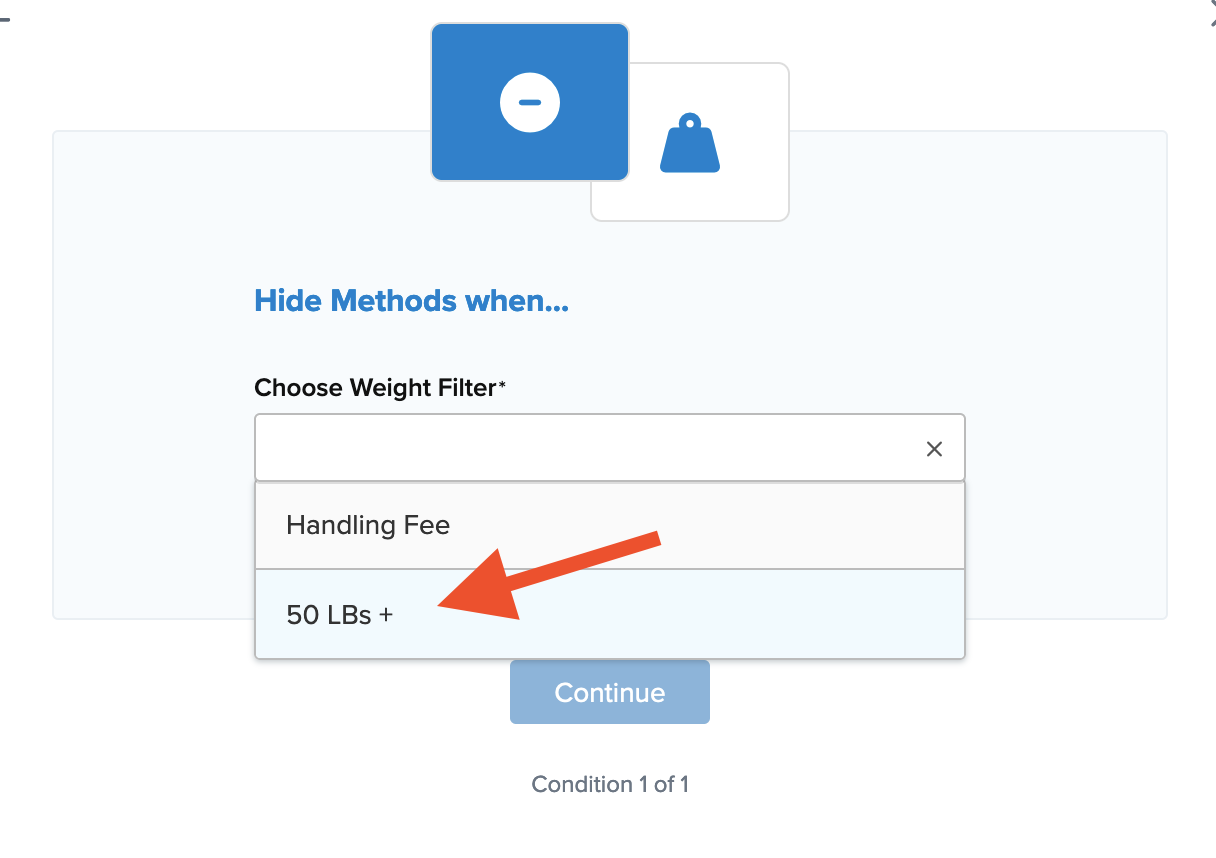Image resolution: width=1216 pixels, height=858 pixels.
Task: Click the Handling Fee text in list
Action: pos(368,525)
